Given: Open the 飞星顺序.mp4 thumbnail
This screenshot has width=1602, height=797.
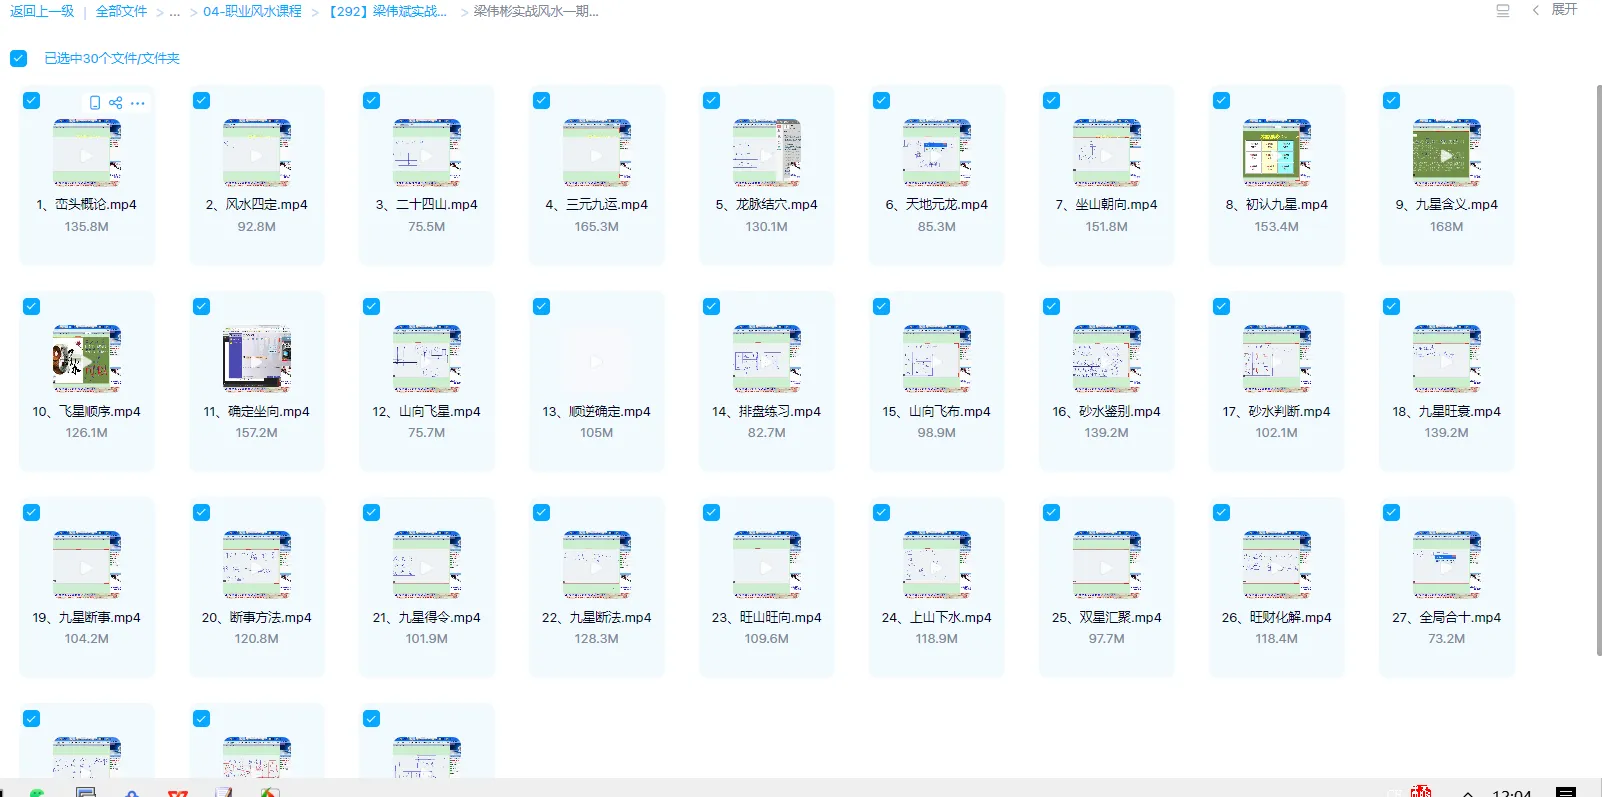Looking at the screenshot, I should 87,359.
